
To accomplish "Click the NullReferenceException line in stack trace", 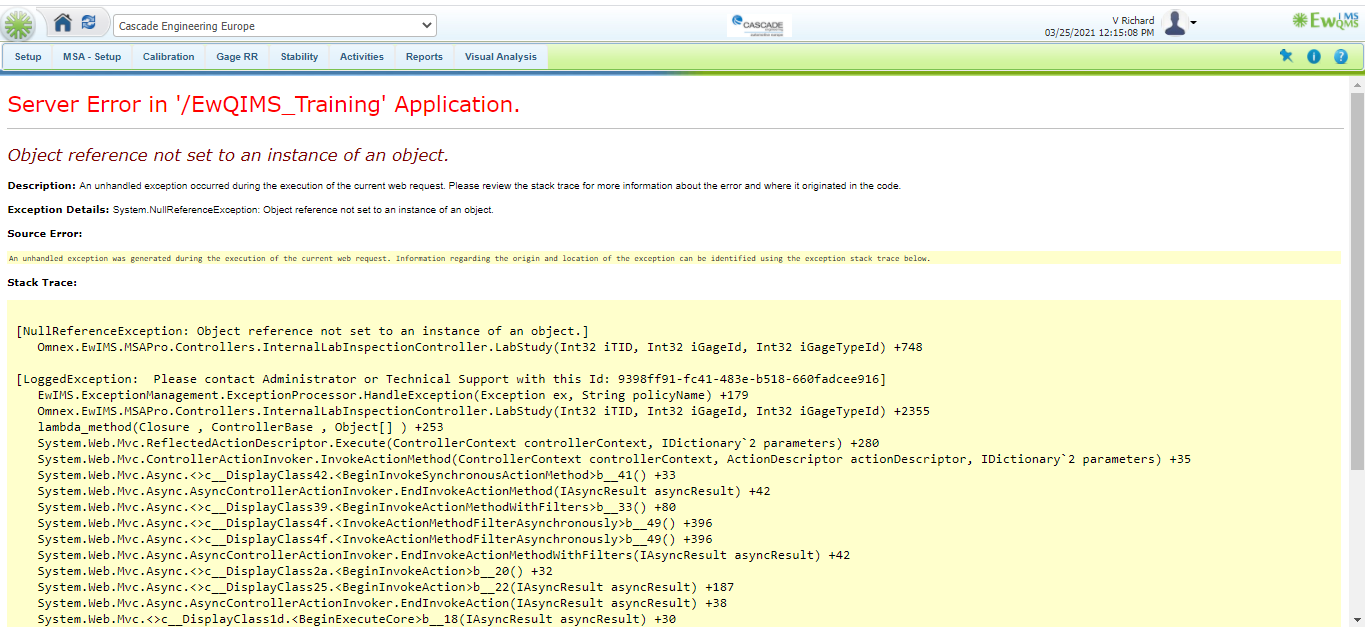I will click(x=303, y=331).
